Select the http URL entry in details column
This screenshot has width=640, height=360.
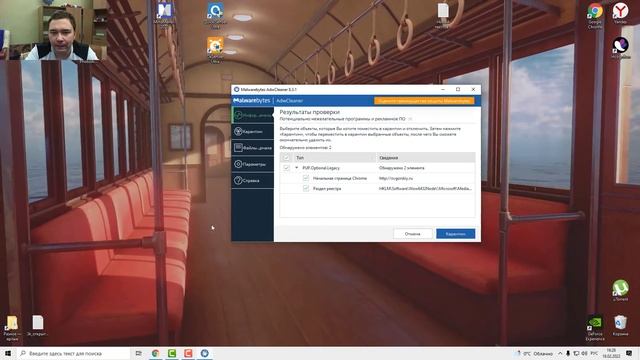point(396,178)
